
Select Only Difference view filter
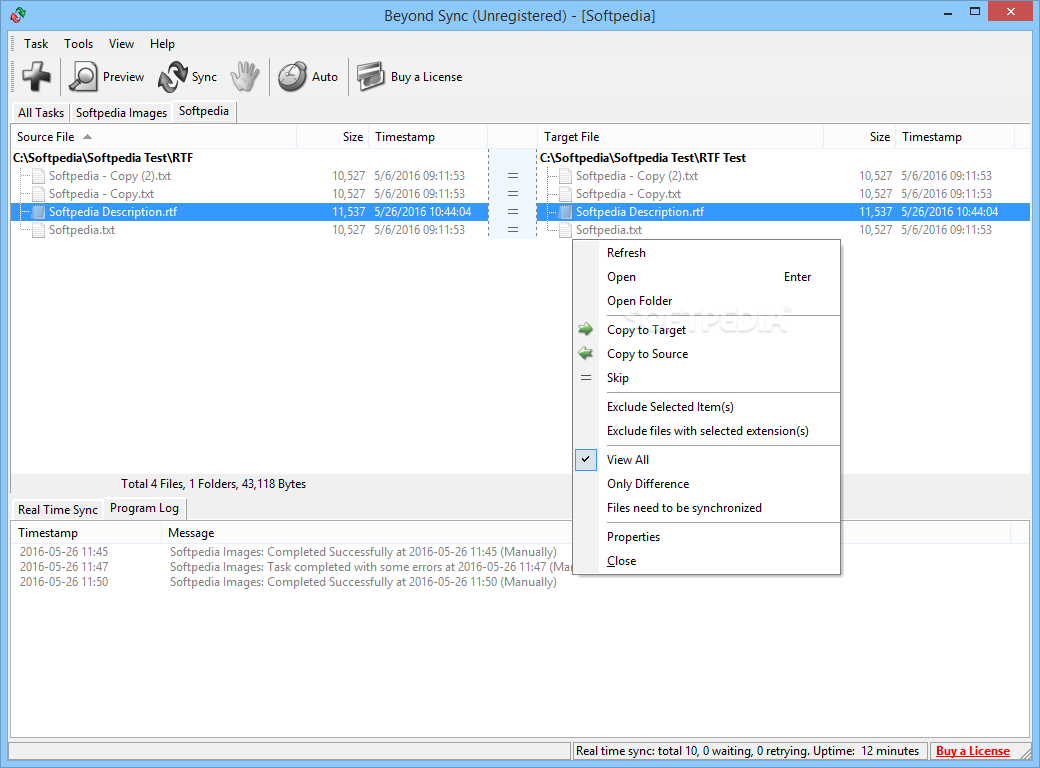707,483
